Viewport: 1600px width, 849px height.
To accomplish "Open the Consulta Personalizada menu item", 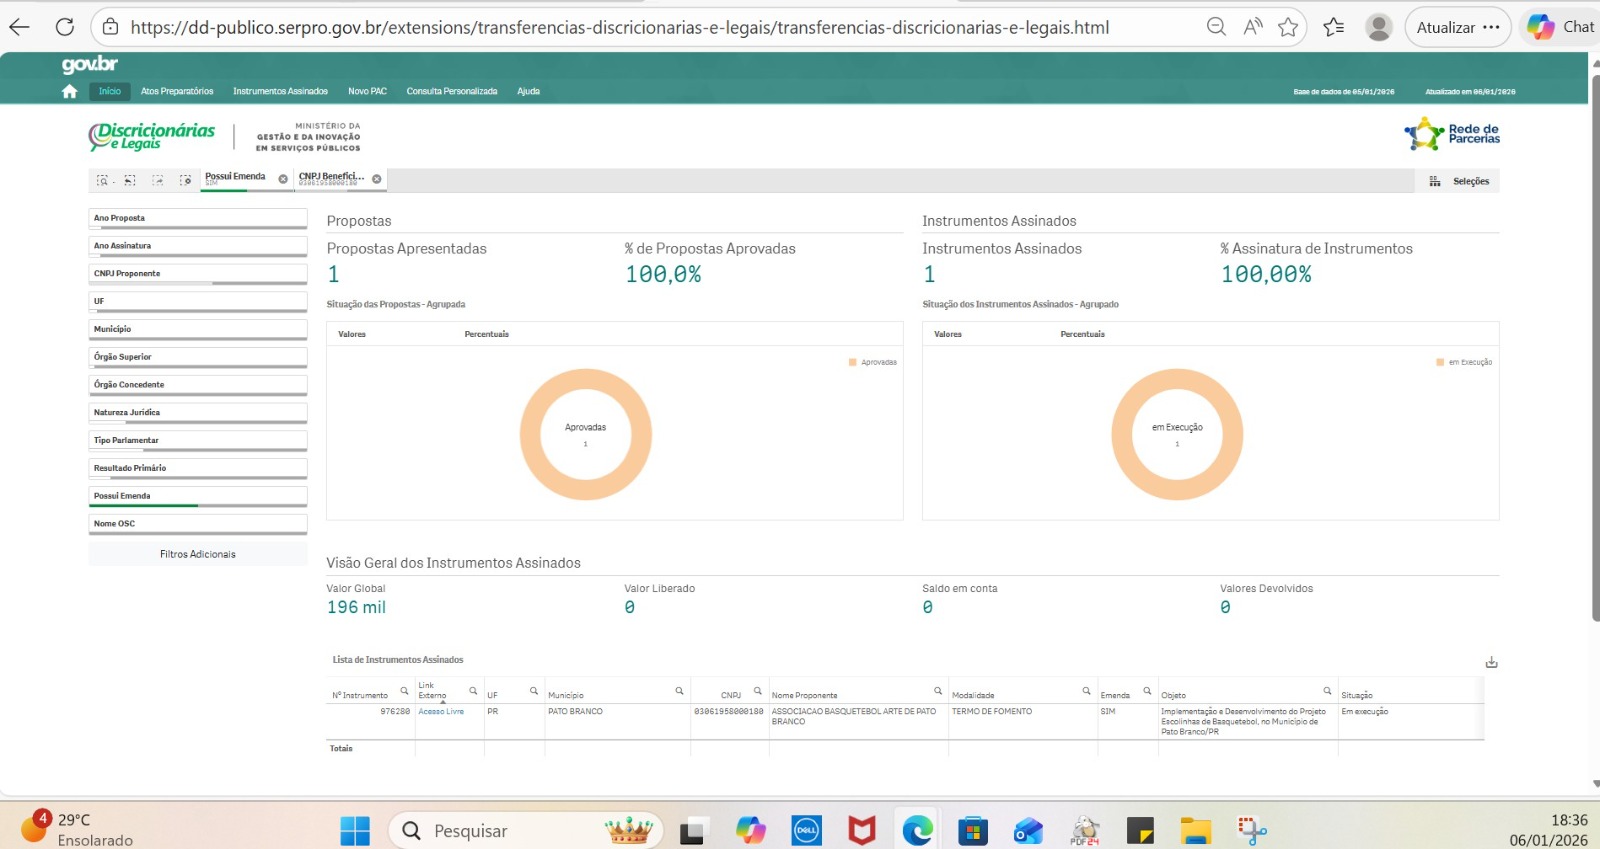I will tap(451, 91).
